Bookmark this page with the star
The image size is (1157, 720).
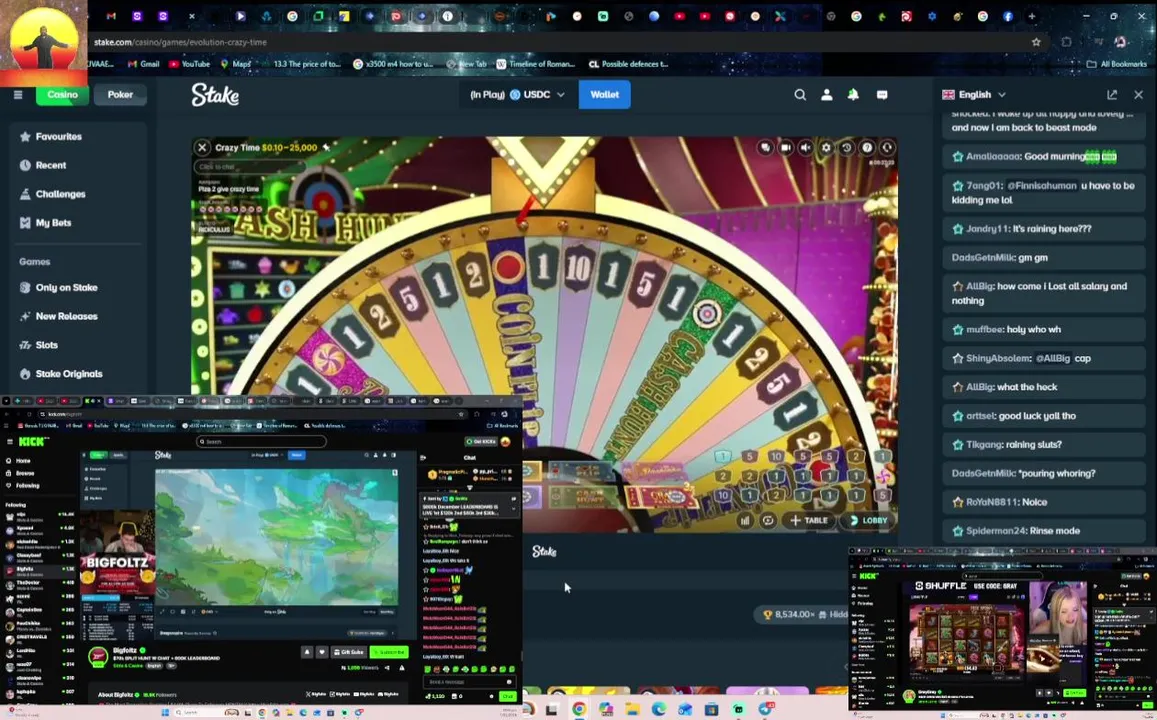[x=1036, y=42]
